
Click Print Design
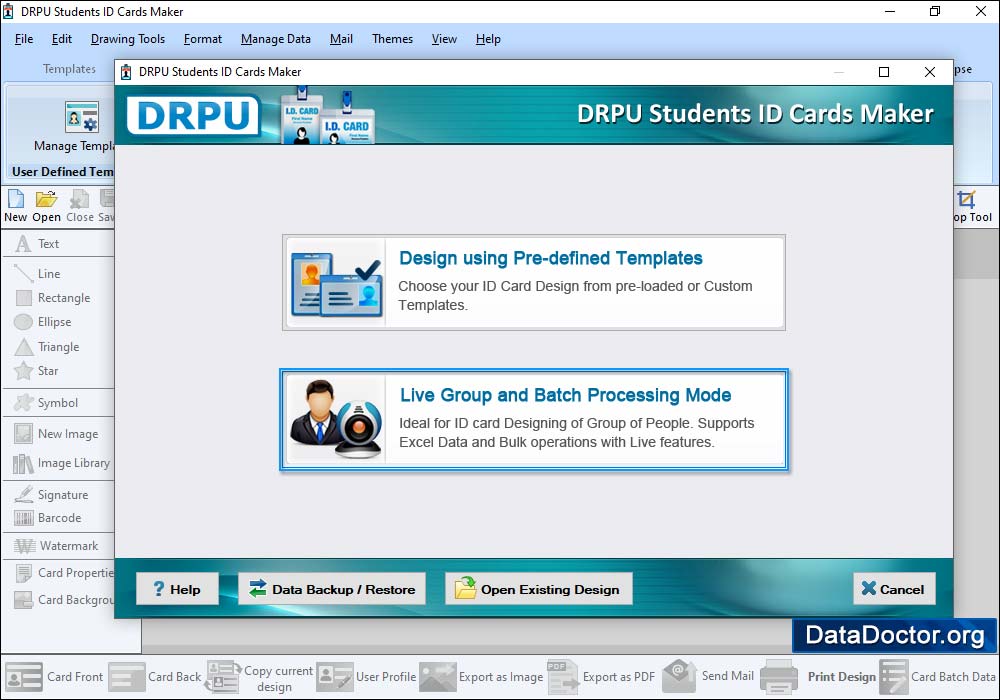point(819,677)
